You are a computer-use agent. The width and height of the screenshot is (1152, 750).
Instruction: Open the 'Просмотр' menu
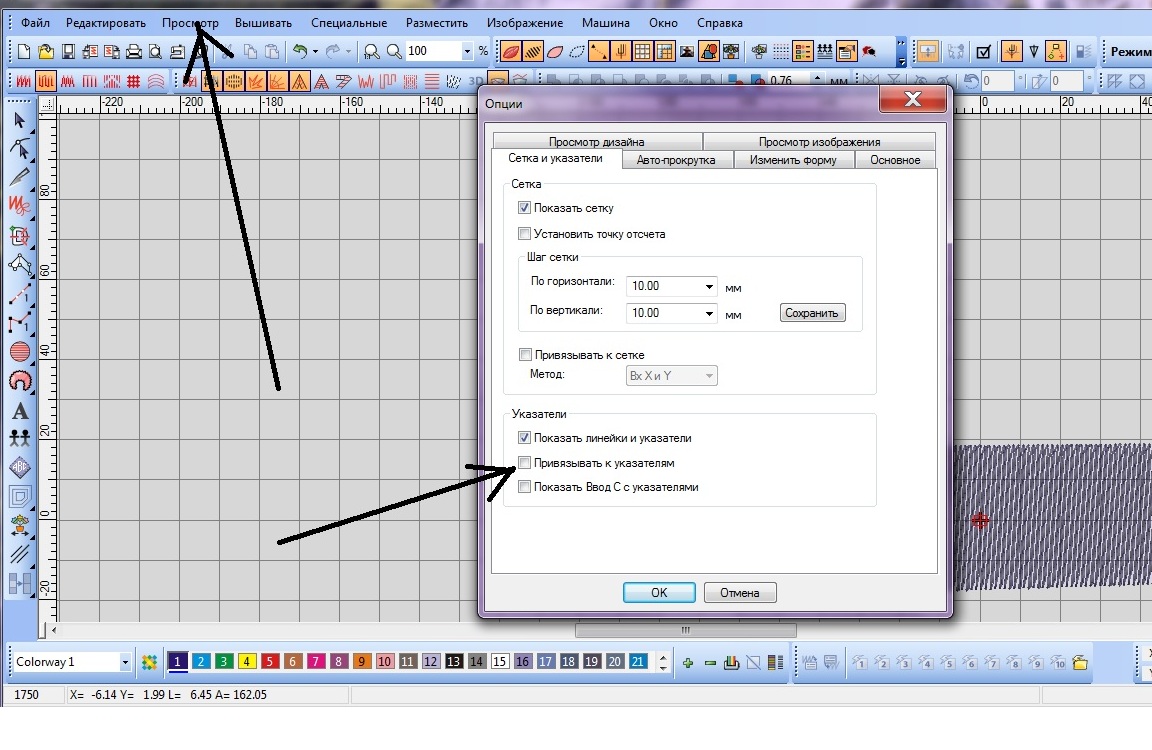(190, 23)
